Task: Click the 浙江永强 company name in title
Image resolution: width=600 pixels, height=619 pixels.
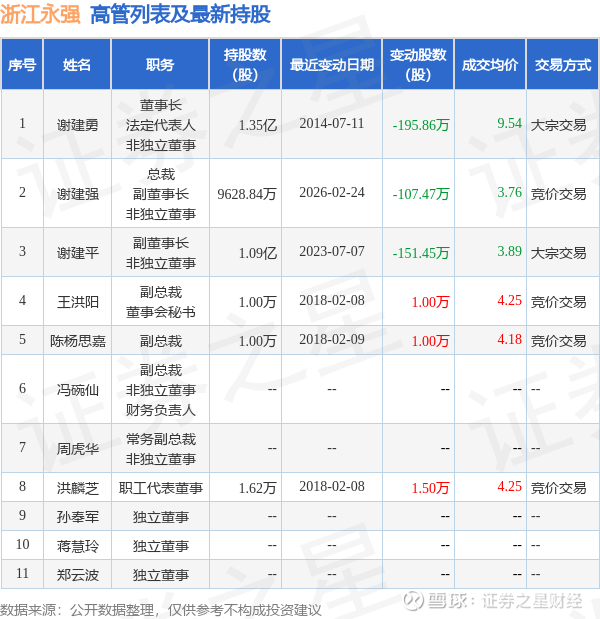Action: point(40,15)
